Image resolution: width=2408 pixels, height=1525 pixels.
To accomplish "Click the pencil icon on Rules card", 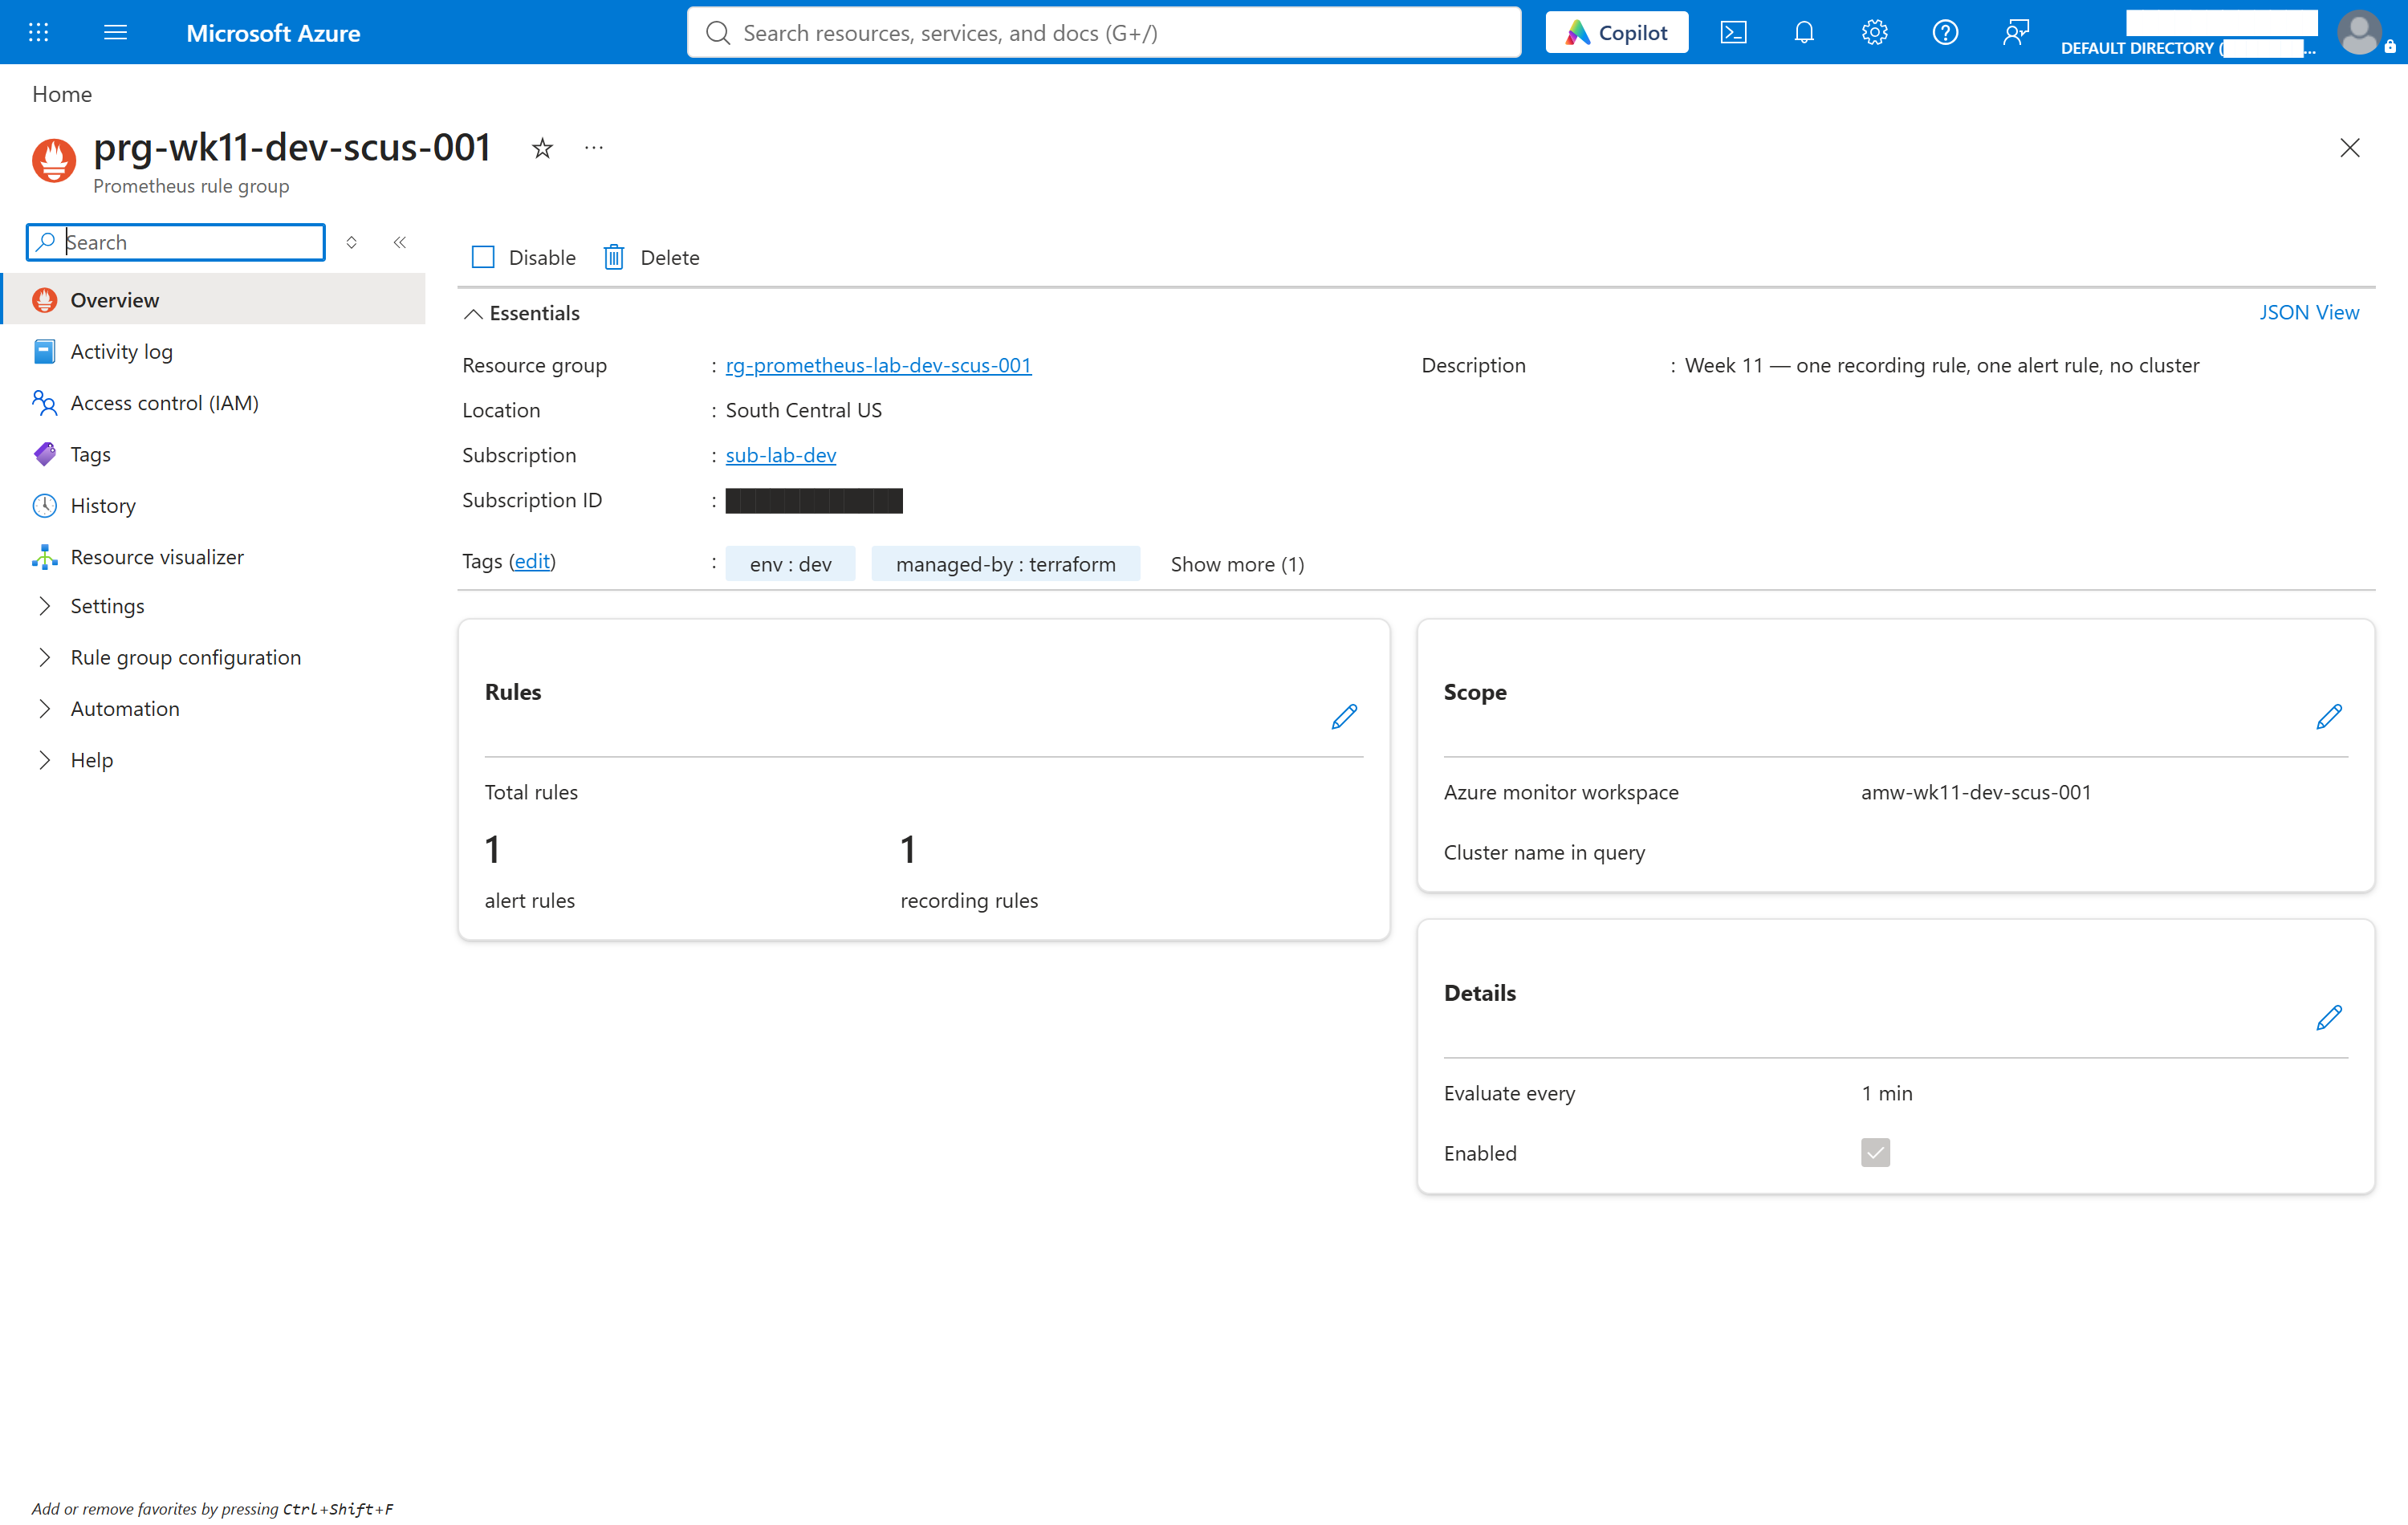I will tap(1344, 716).
